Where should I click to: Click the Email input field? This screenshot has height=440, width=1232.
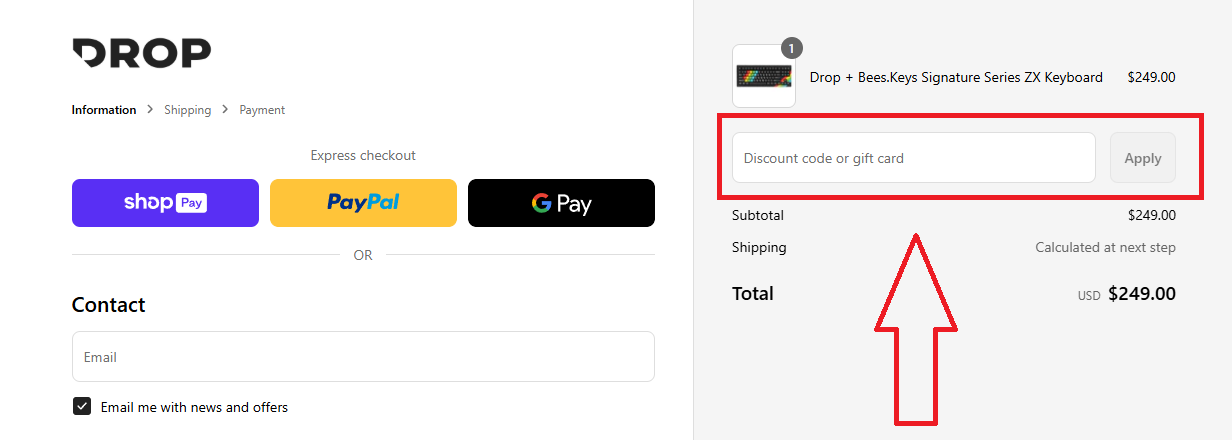tap(363, 357)
